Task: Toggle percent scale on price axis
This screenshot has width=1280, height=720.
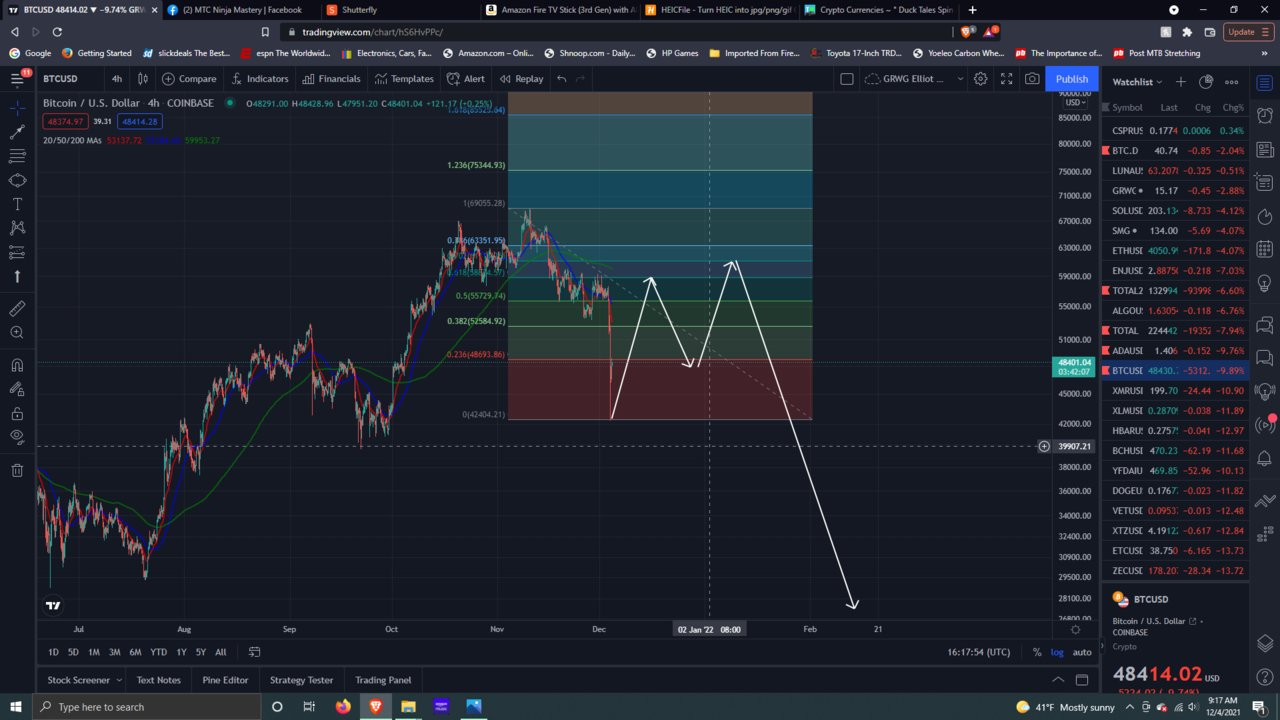Action: [1037, 652]
